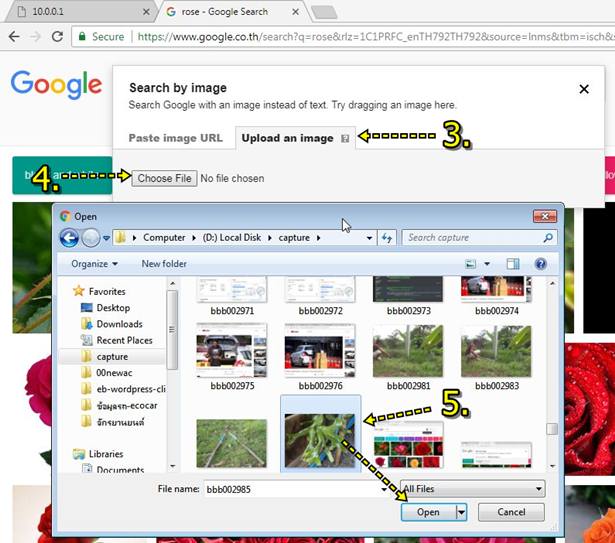This screenshot has height=543, width=615.
Task: Select Libraries in navigation pane
Action: [x=98, y=454]
